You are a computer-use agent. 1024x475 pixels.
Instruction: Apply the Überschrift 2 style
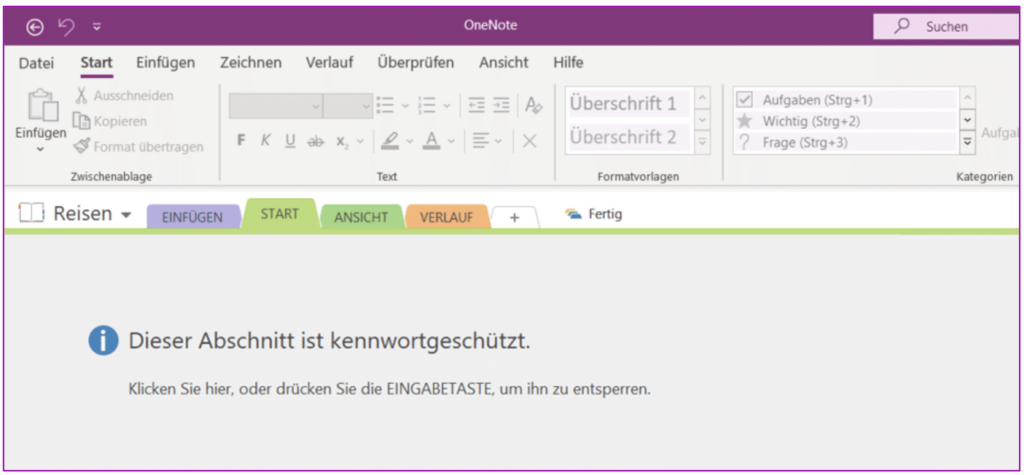[629, 137]
